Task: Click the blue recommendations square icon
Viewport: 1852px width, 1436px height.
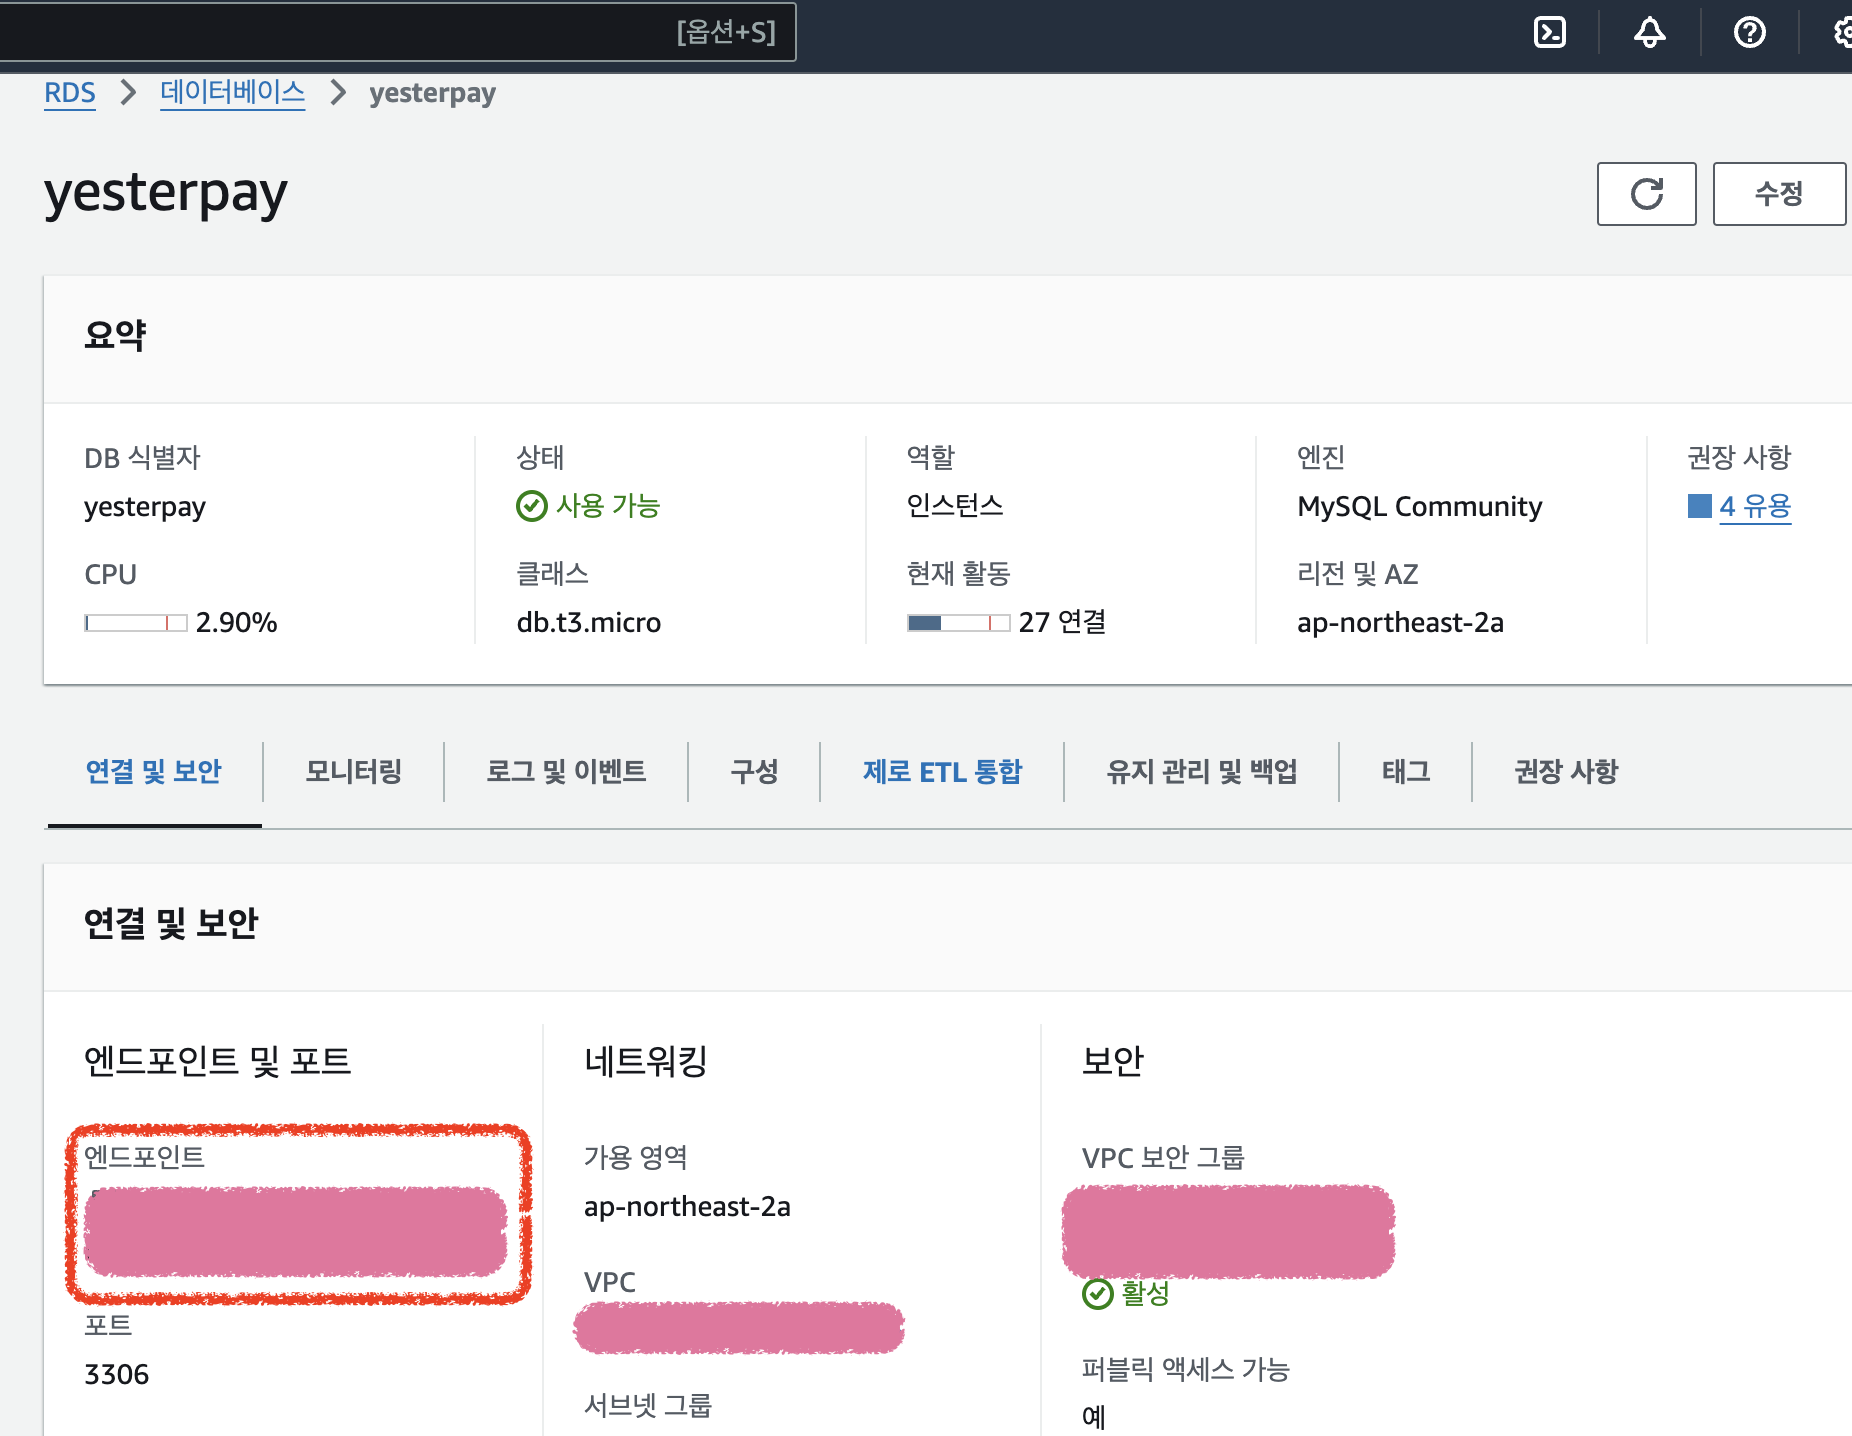Action: click(x=1699, y=506)
